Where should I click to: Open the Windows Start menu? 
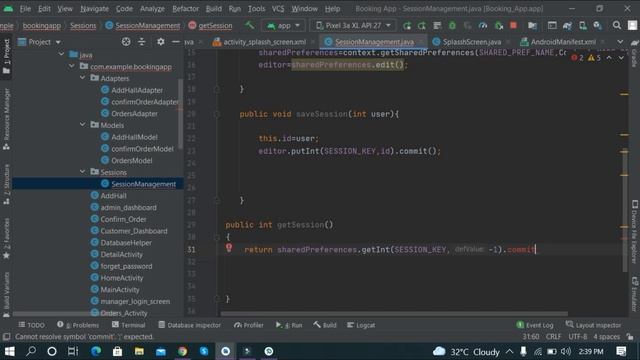[x=9, y=351]
